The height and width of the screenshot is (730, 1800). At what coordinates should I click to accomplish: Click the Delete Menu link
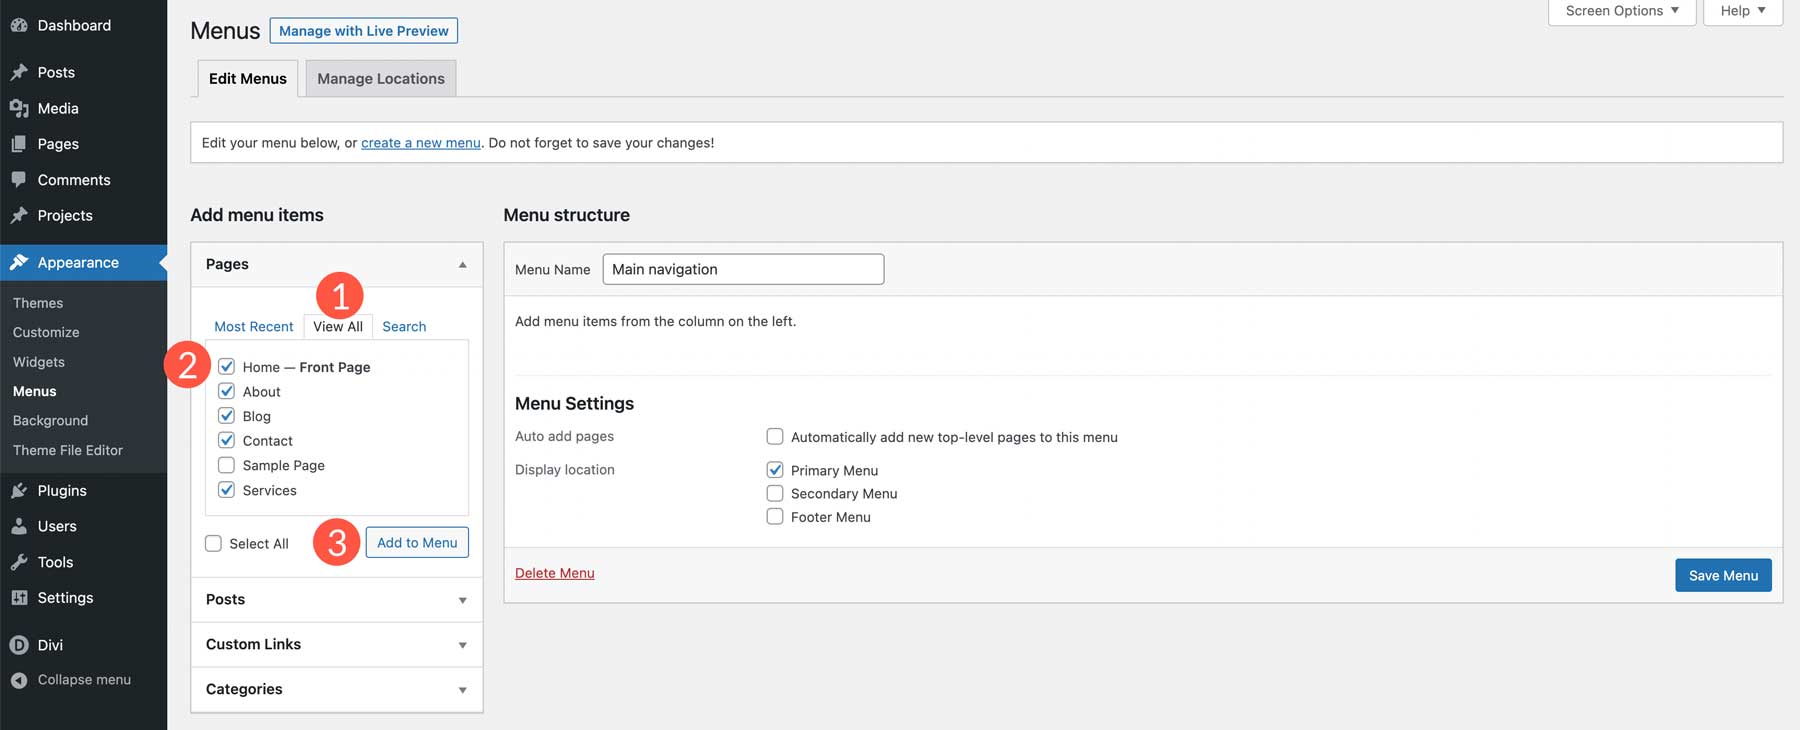(x=555, y=573)
